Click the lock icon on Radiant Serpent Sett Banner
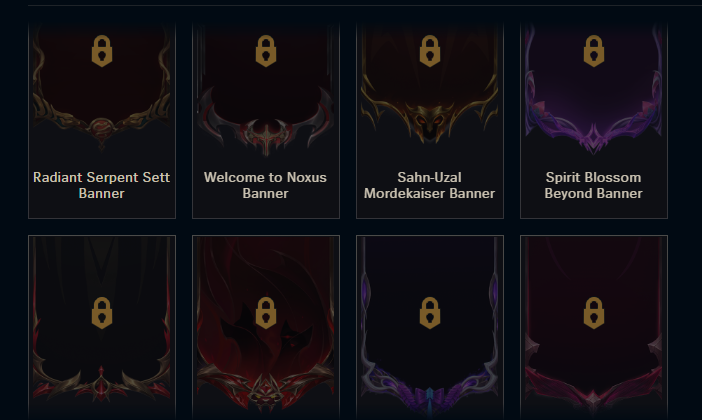Viewport: 702px width, 420px height. [102, 51]
